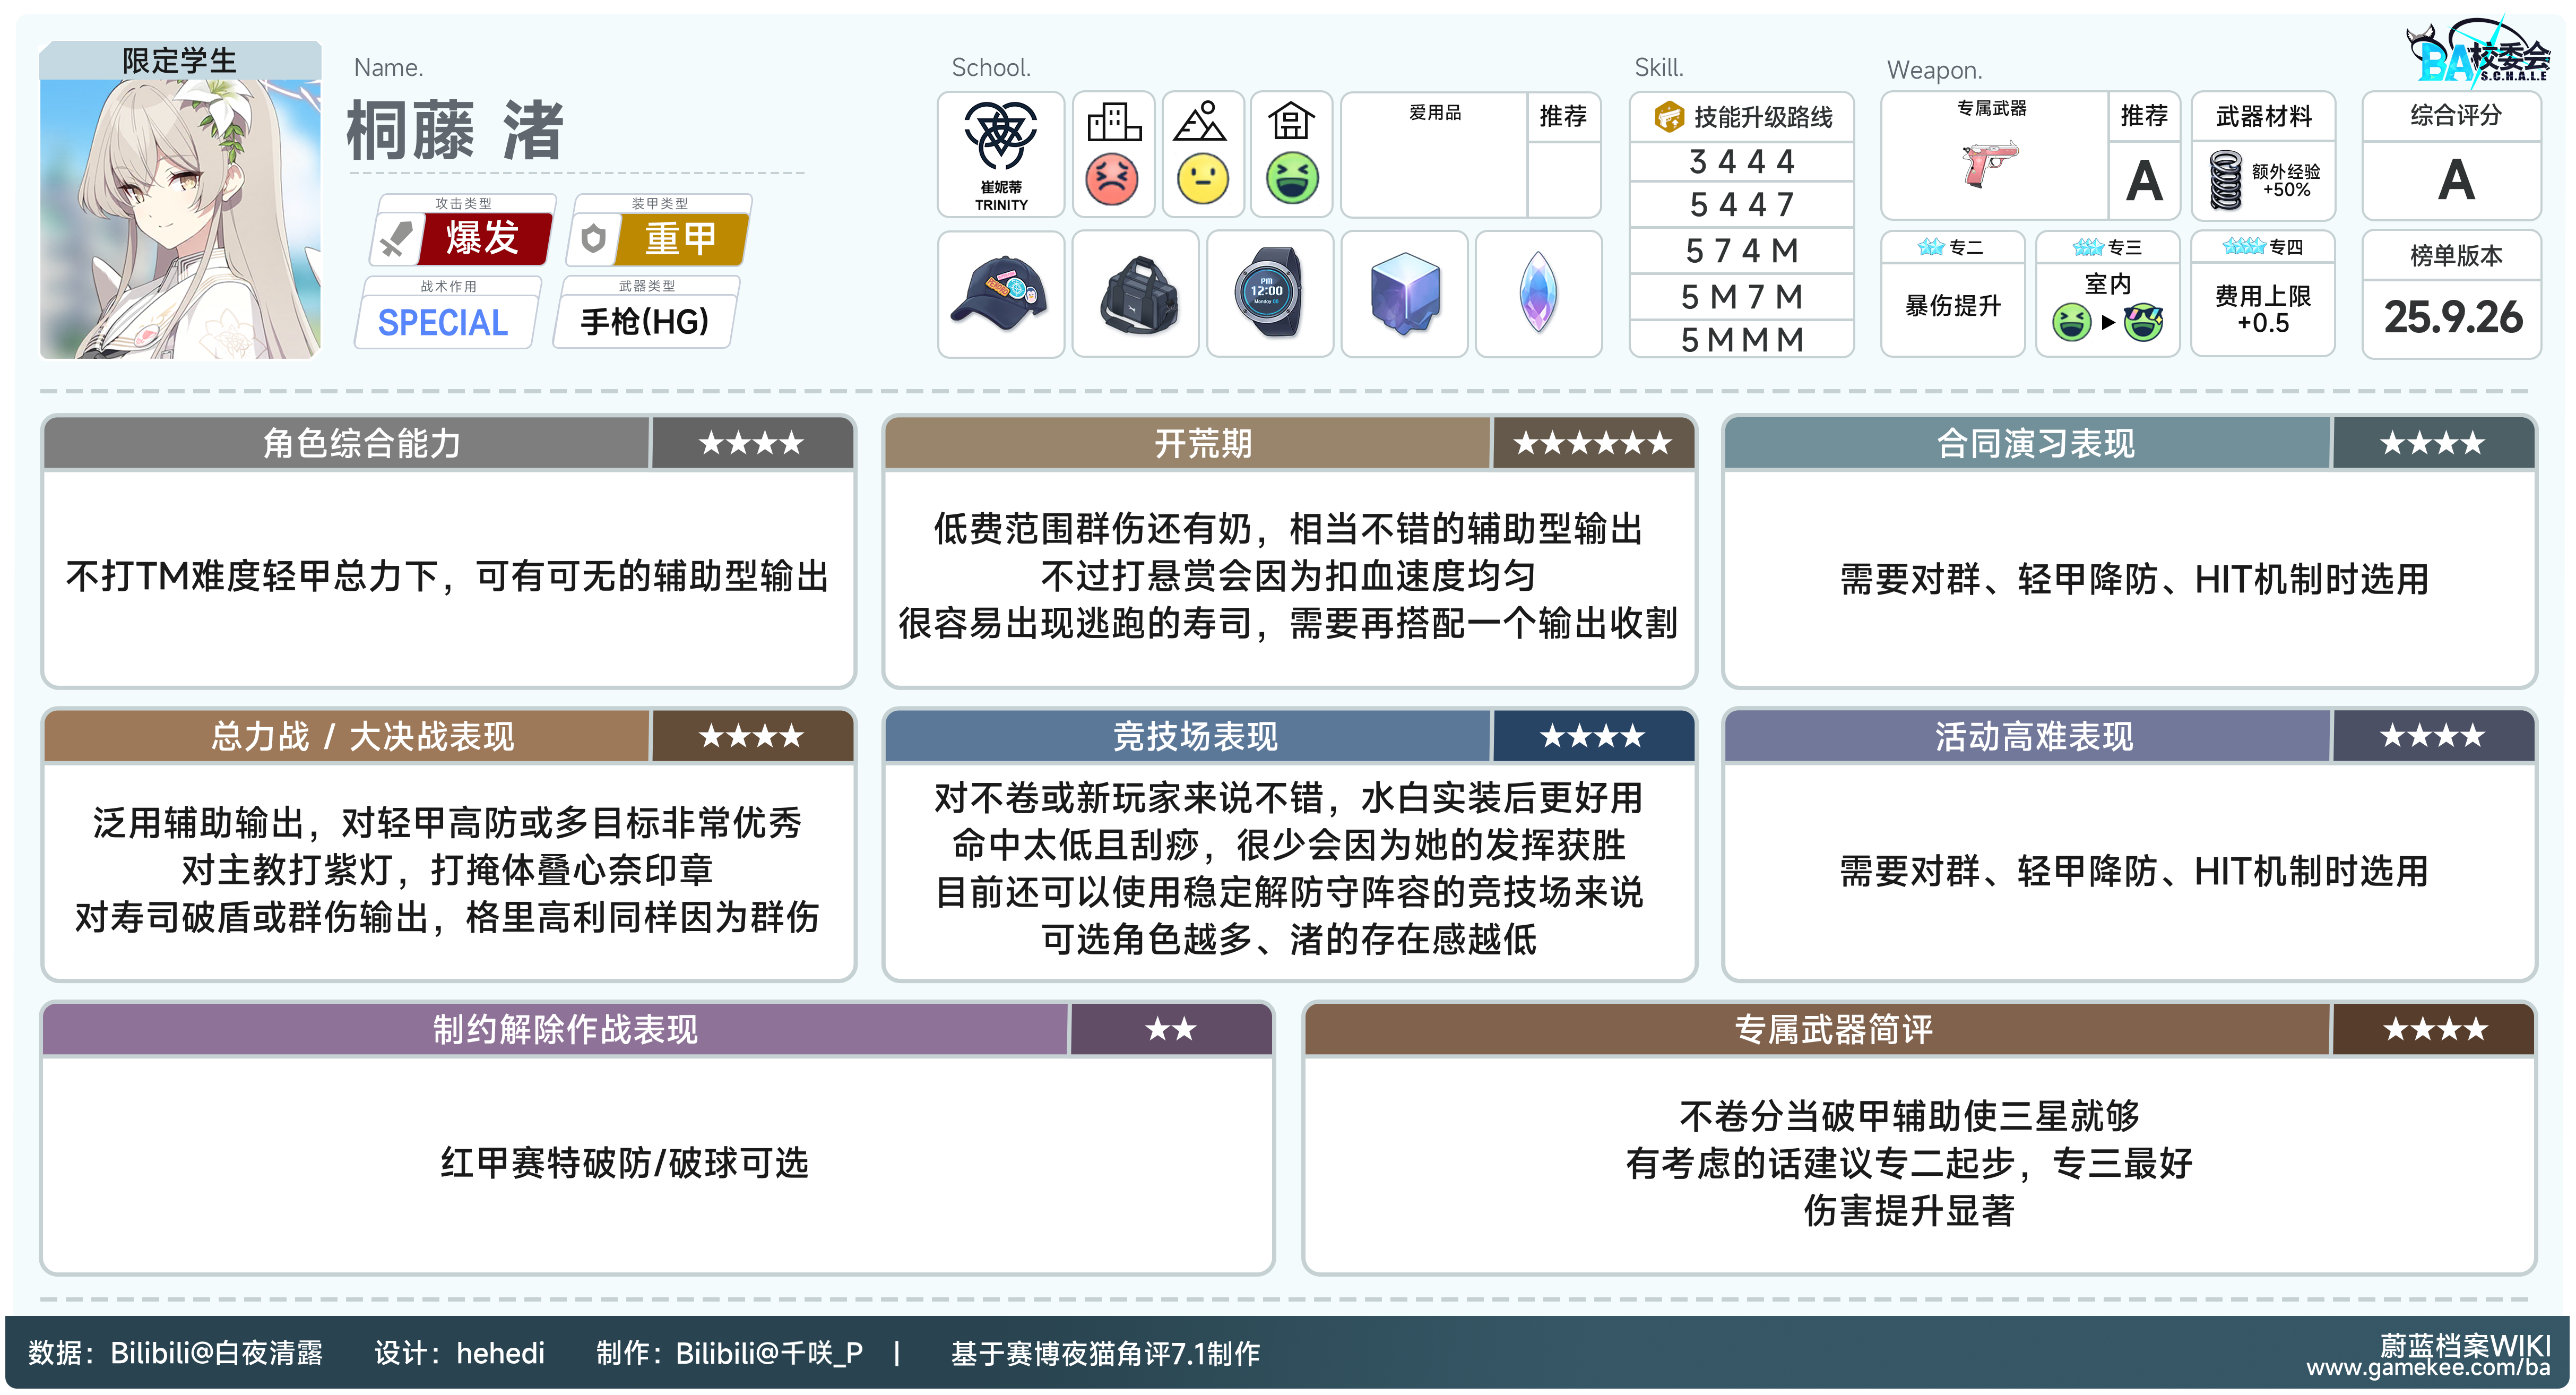Click the SPECIAL tactical role label
This screenshot has width=2576, height=1395.
tap(444, 323)
